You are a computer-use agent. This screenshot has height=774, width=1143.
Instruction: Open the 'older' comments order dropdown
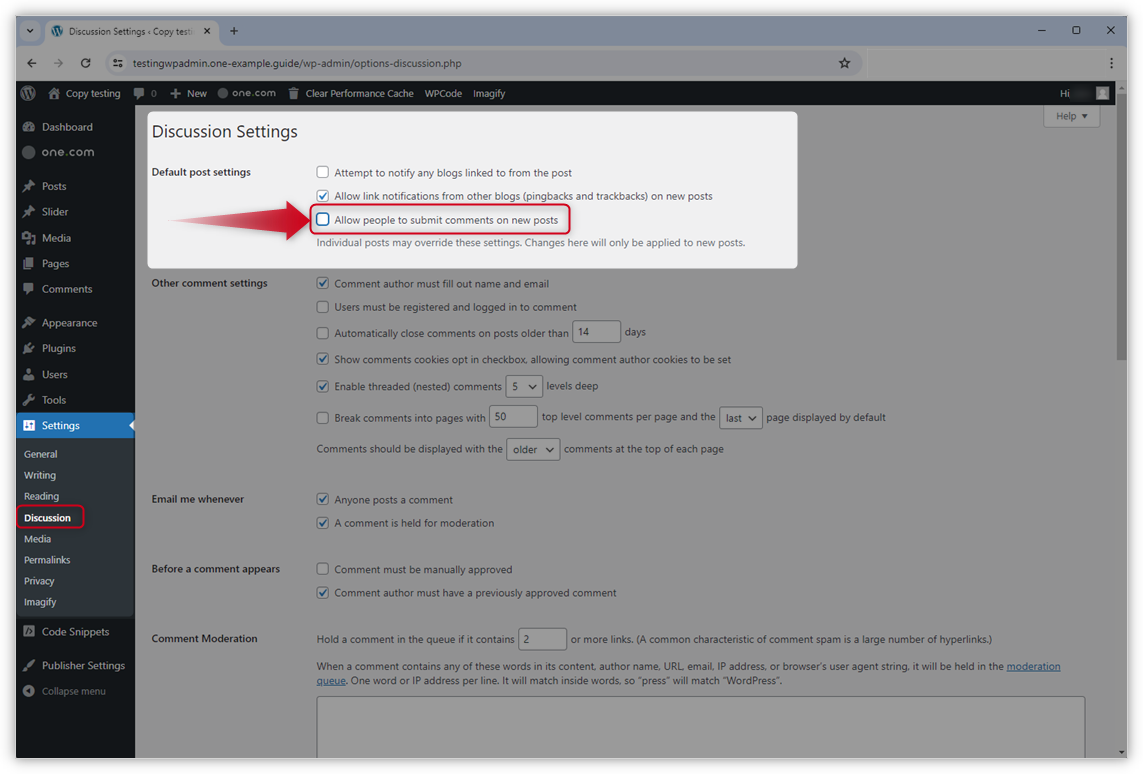tap(532, 450)
